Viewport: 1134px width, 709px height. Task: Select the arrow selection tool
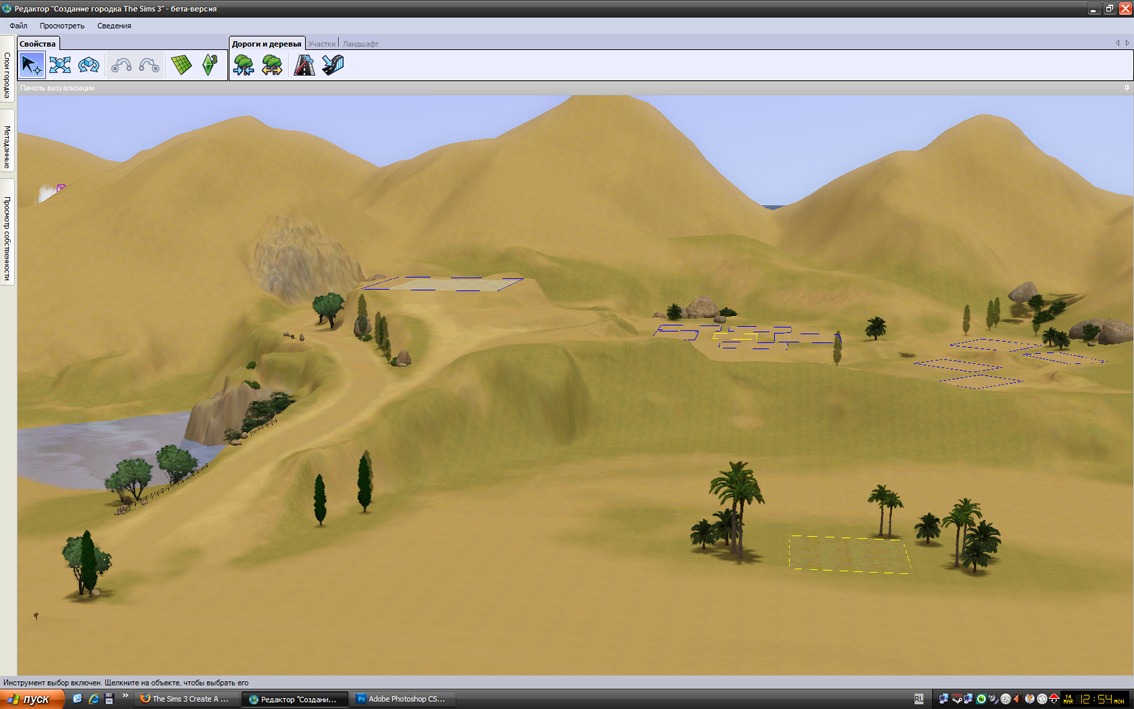[31, 65]
